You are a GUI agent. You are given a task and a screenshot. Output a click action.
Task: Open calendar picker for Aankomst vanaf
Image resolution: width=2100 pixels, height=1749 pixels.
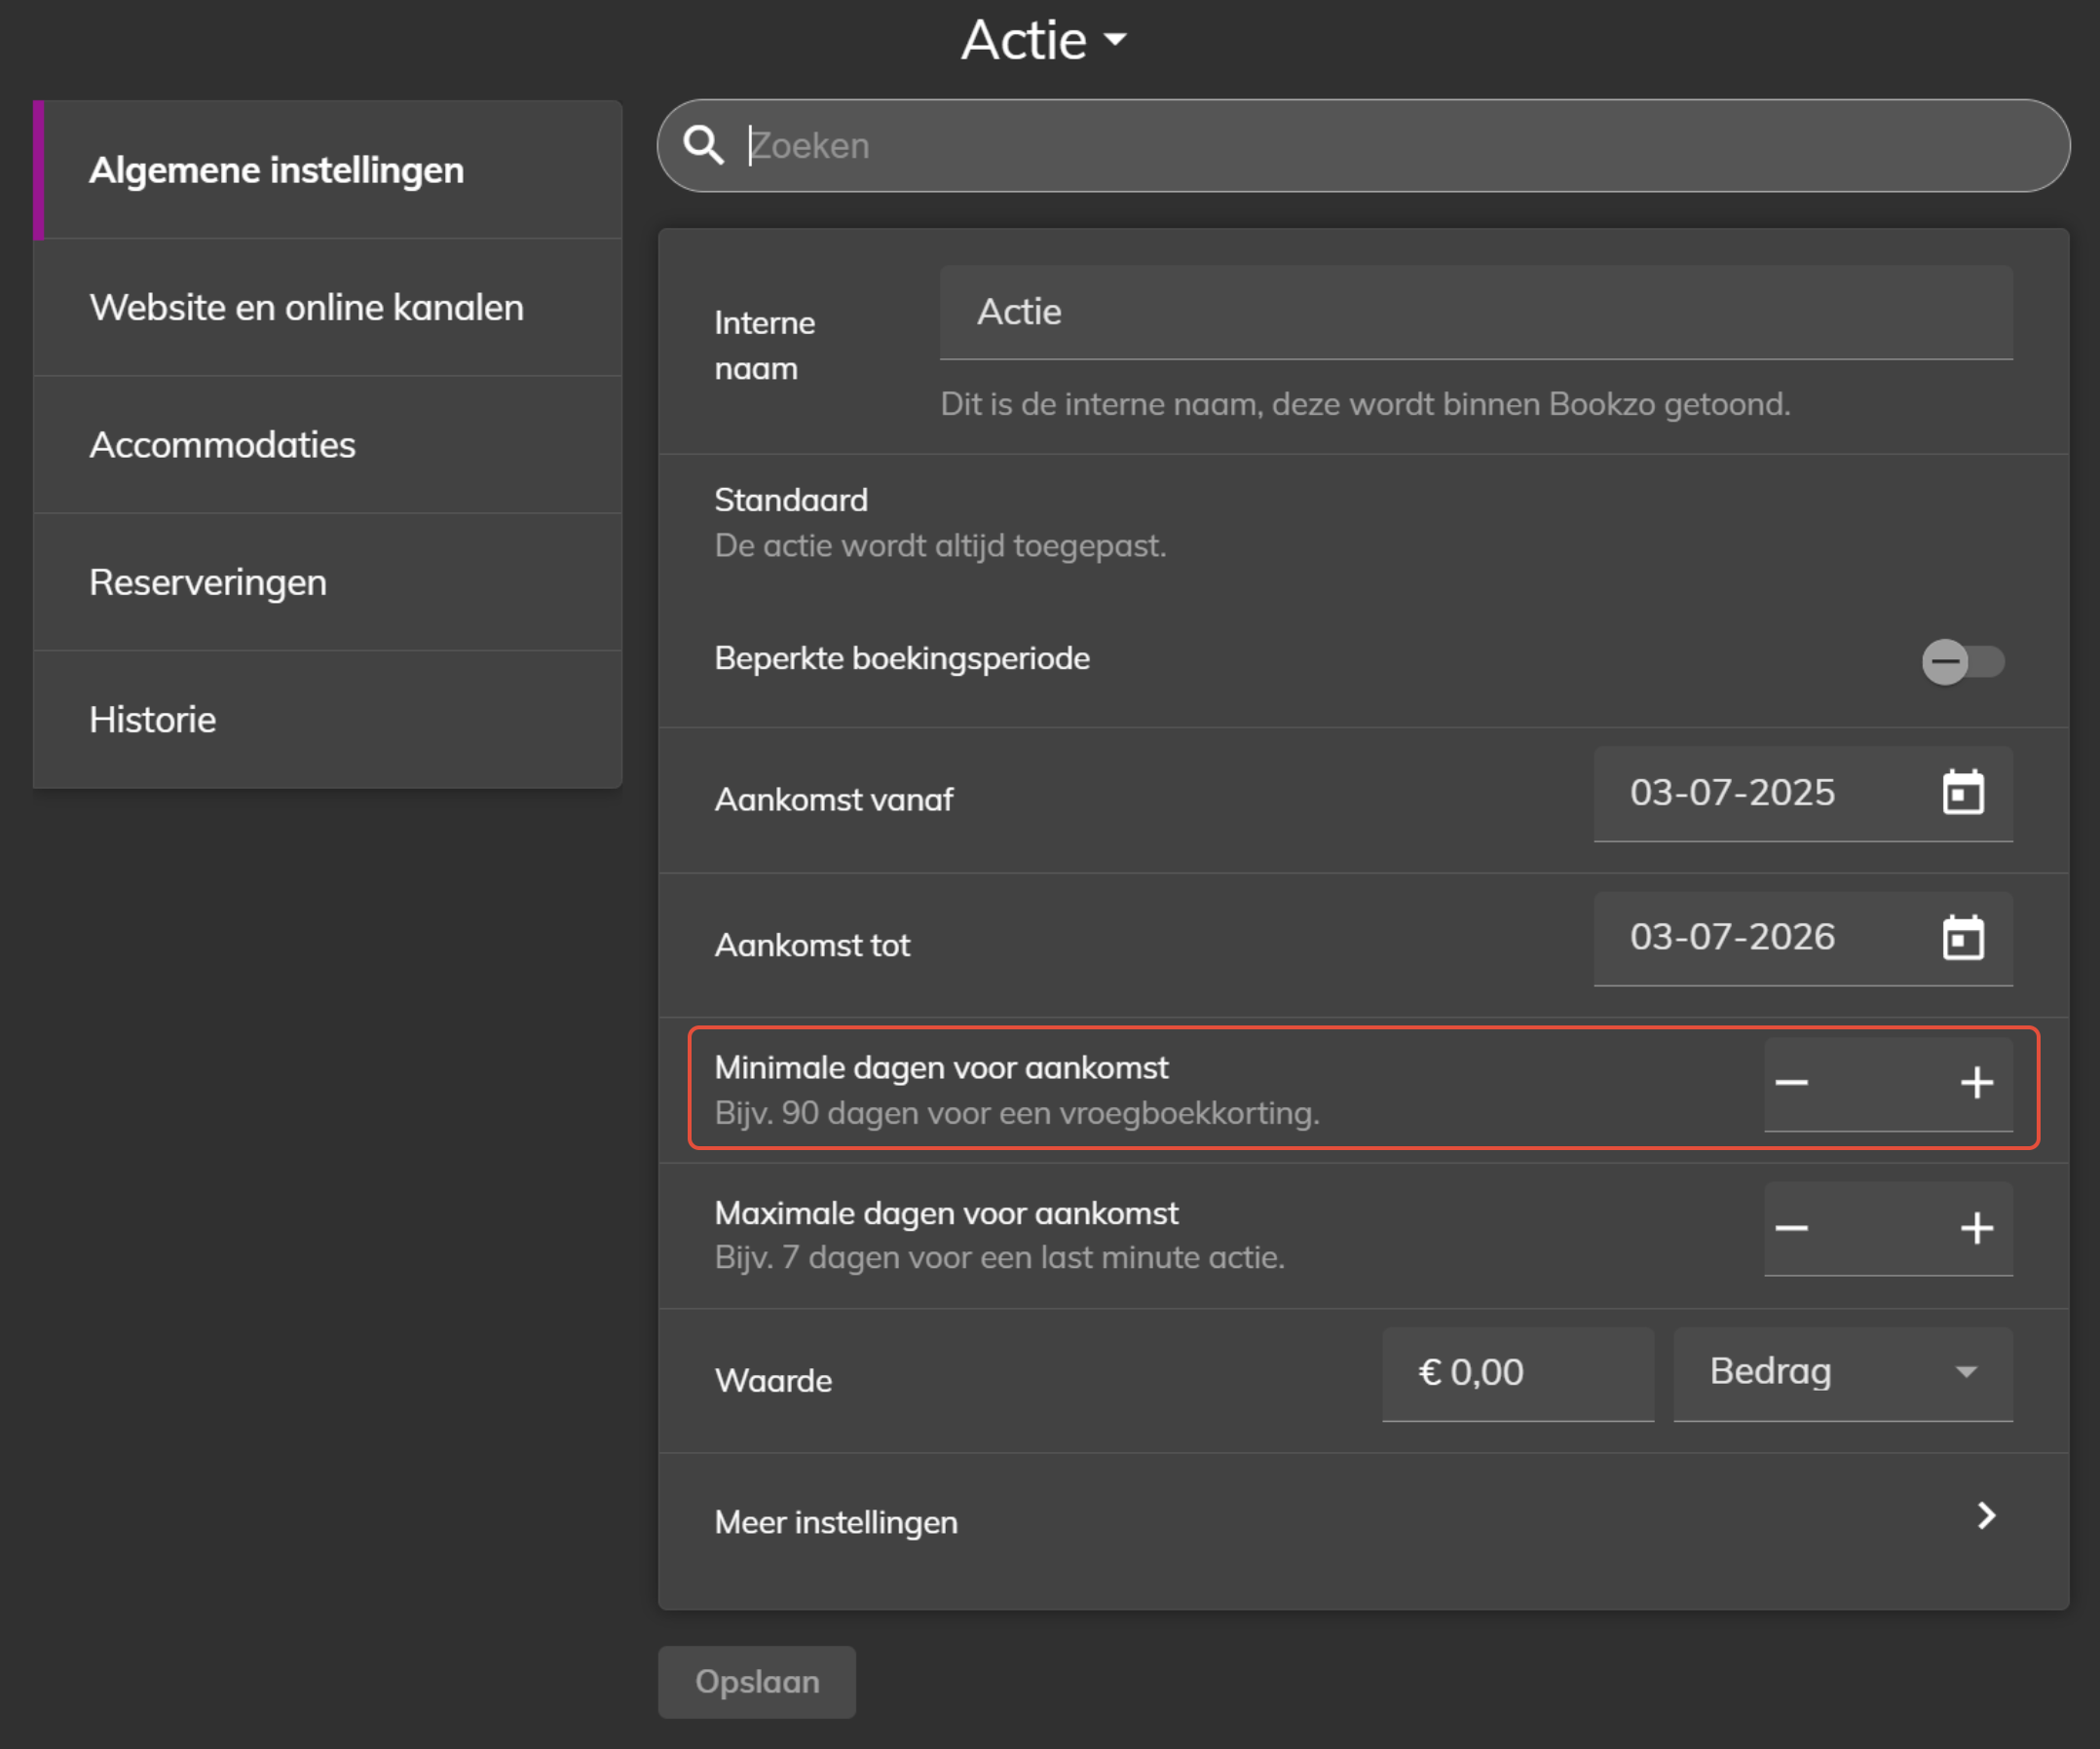click(1962, 793)
